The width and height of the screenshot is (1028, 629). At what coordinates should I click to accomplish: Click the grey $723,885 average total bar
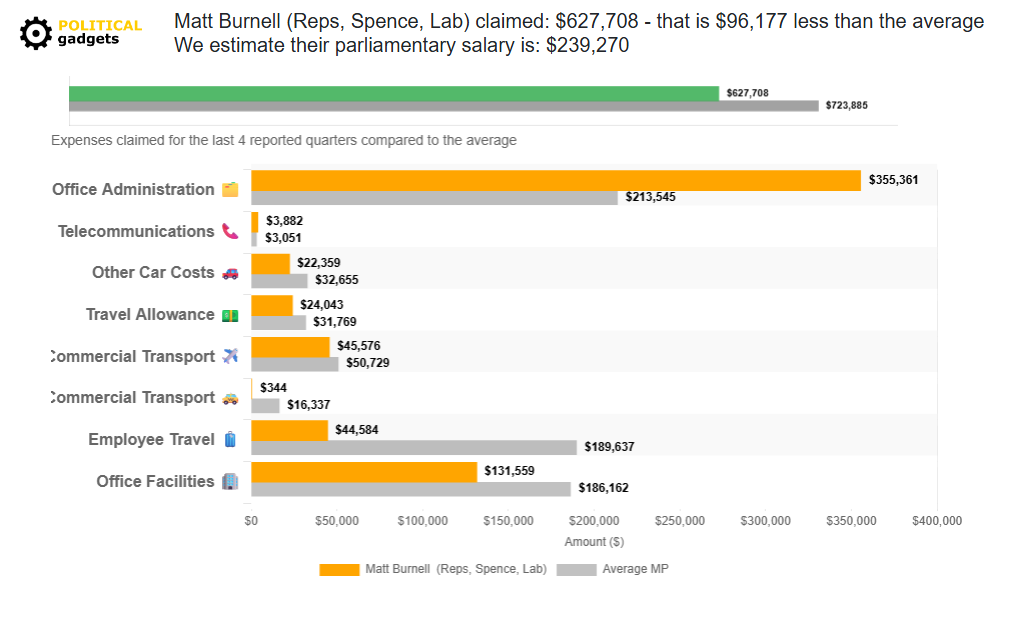[444, 106]
